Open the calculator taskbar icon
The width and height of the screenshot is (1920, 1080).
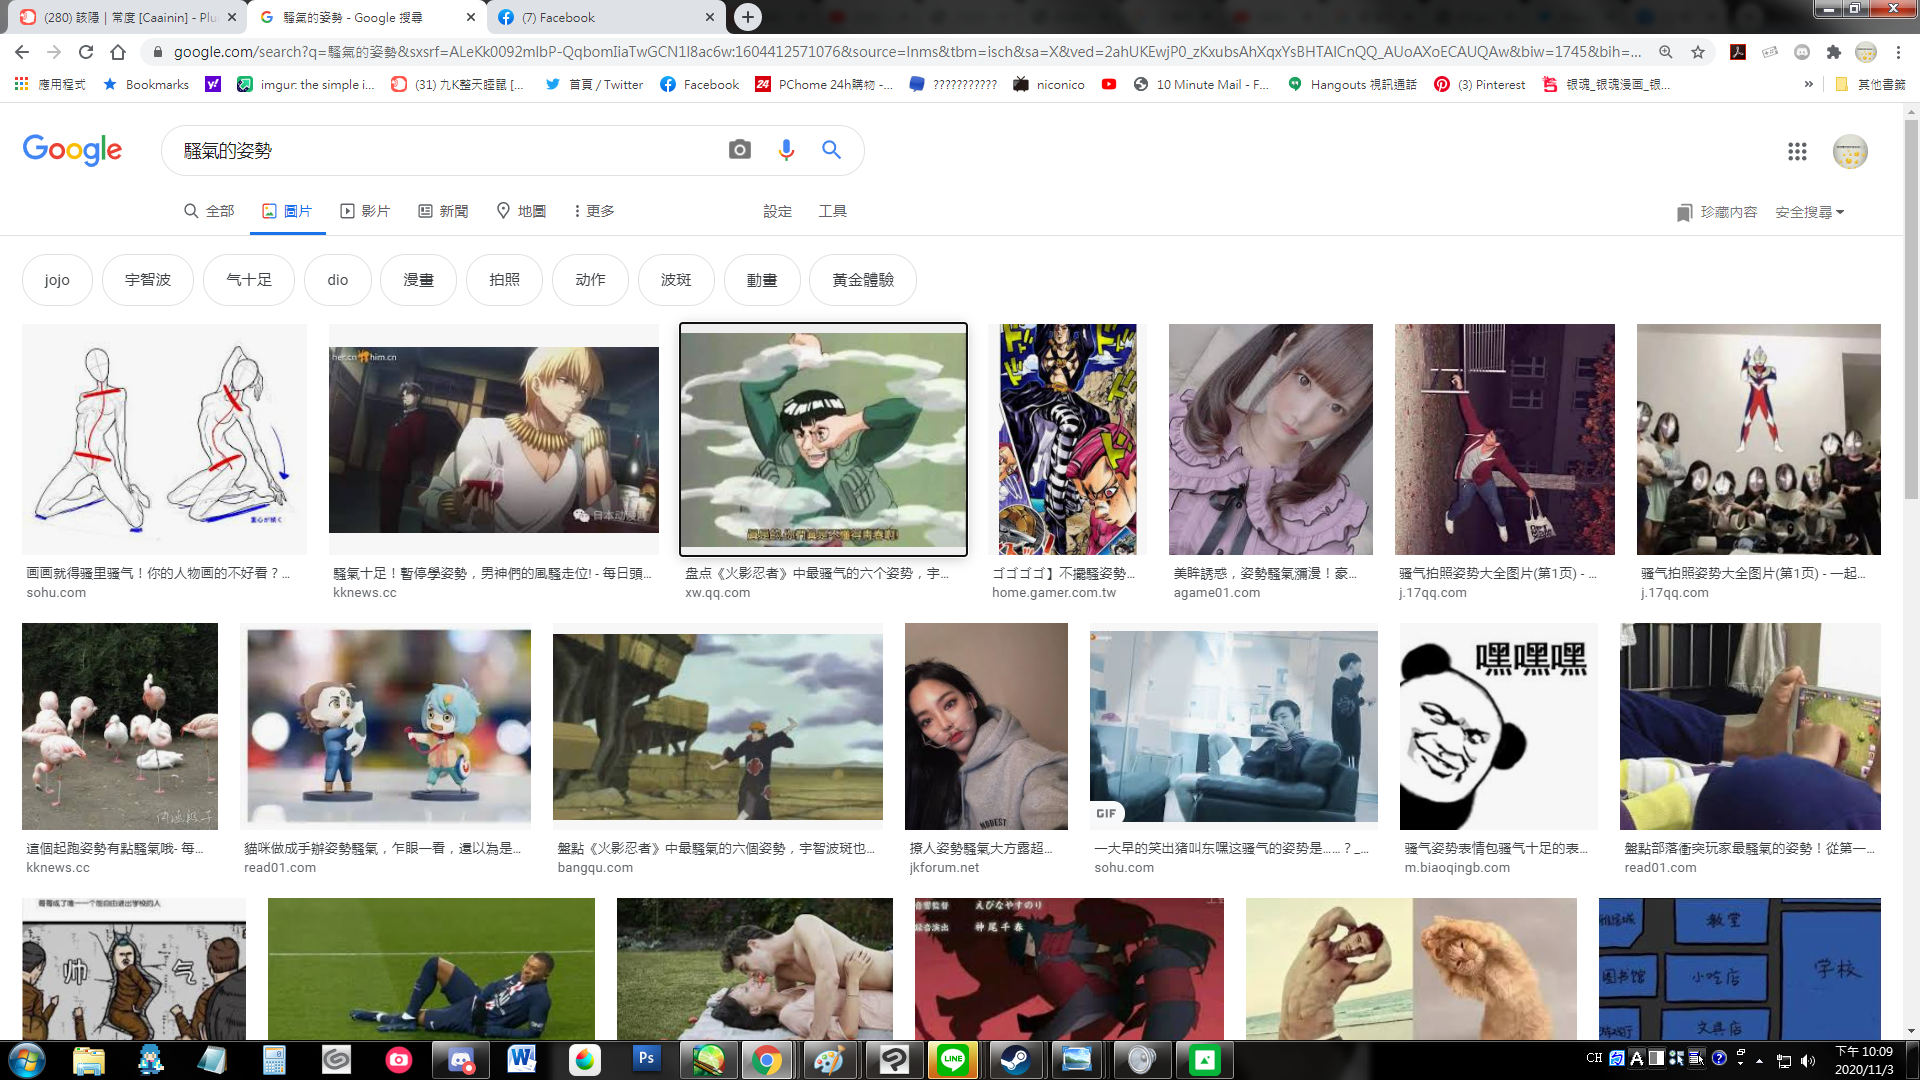274,1060
